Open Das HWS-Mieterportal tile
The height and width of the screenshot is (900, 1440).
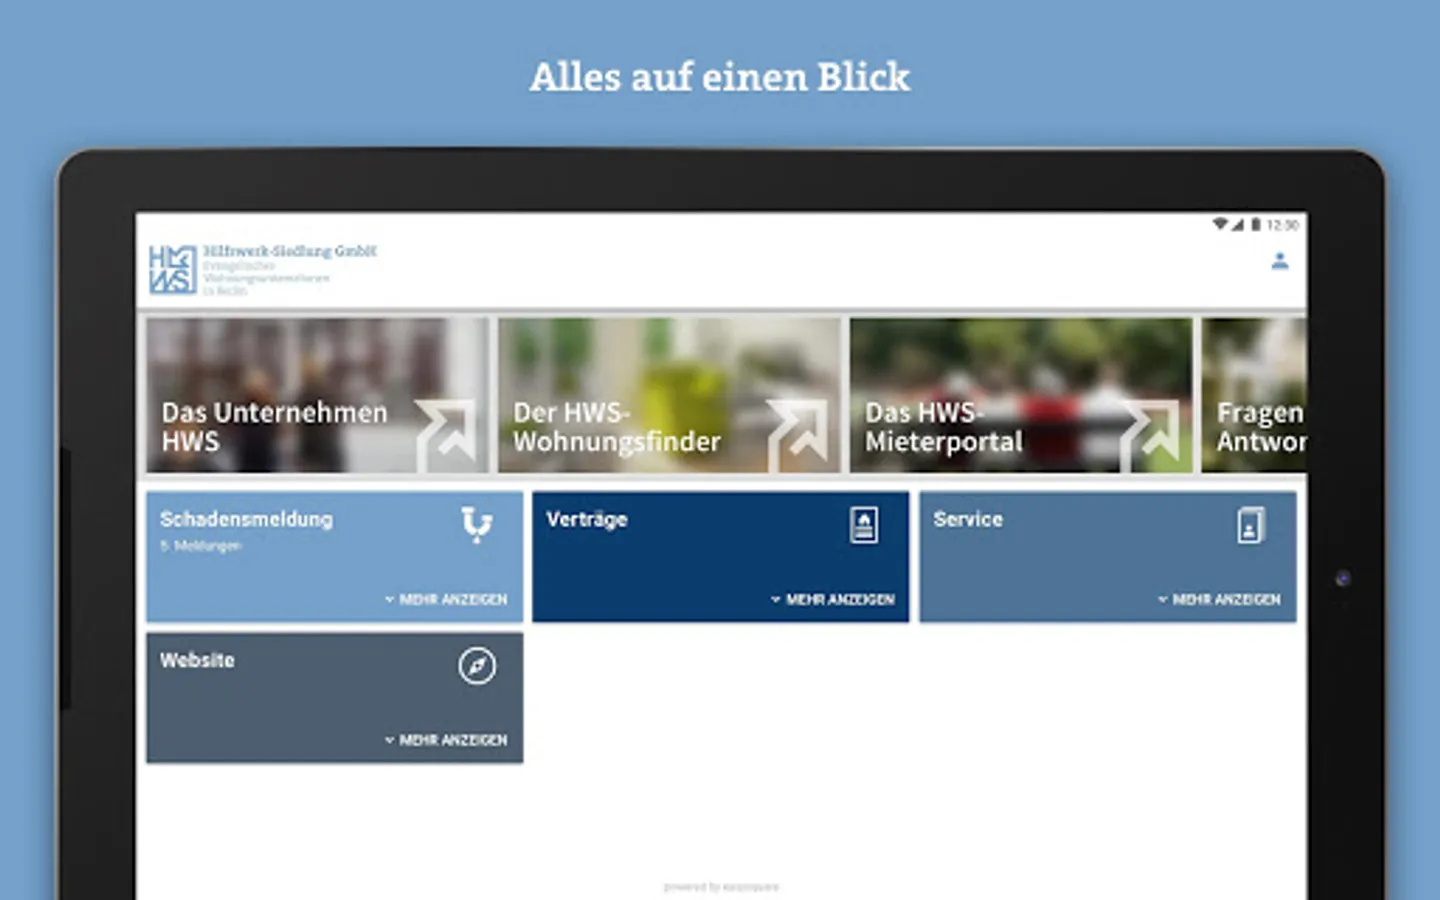(1021, 395)
